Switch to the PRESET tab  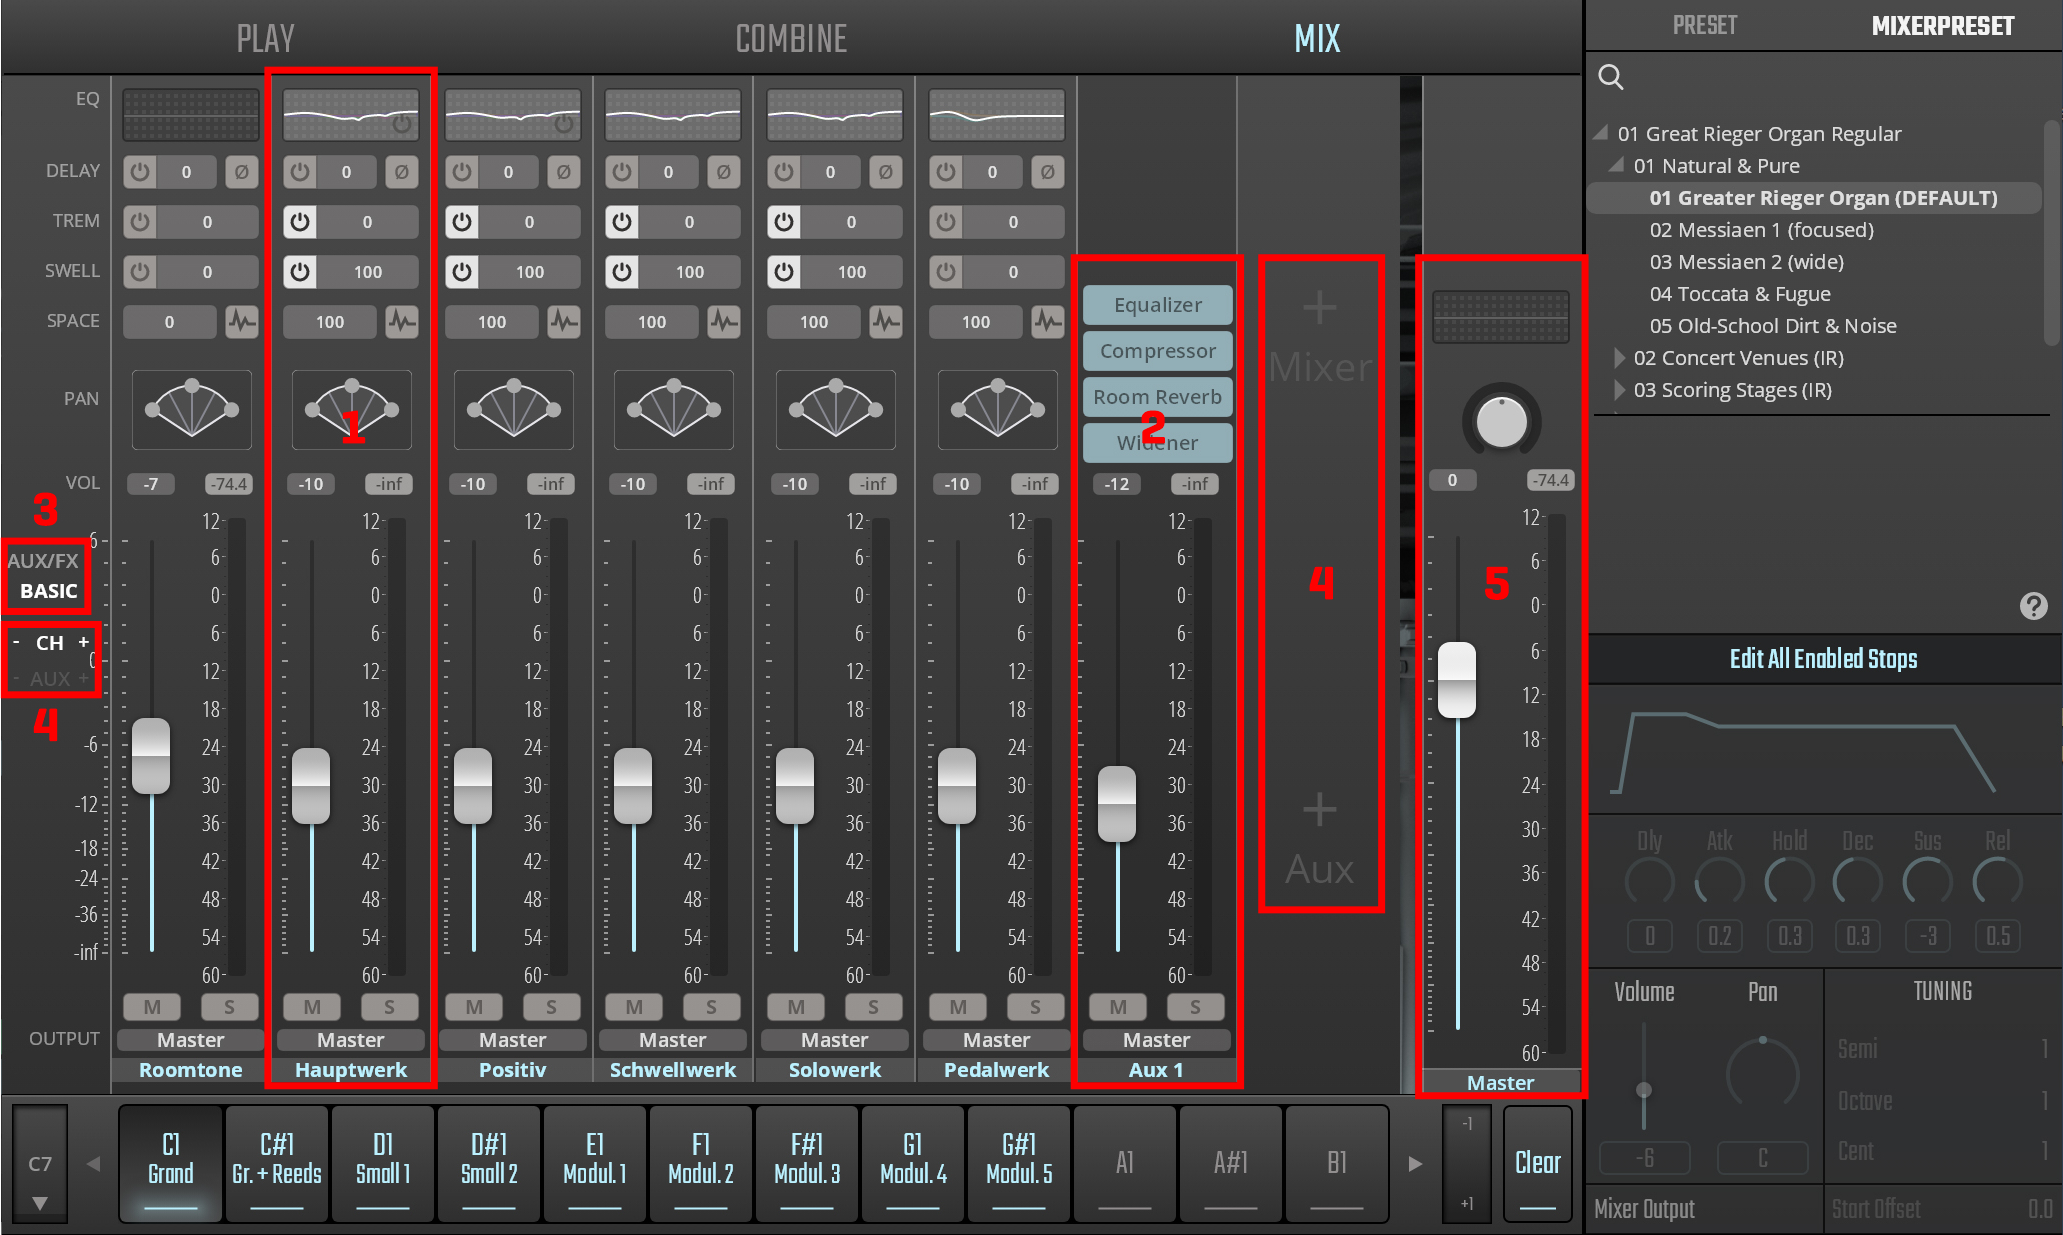point(1705,26)
